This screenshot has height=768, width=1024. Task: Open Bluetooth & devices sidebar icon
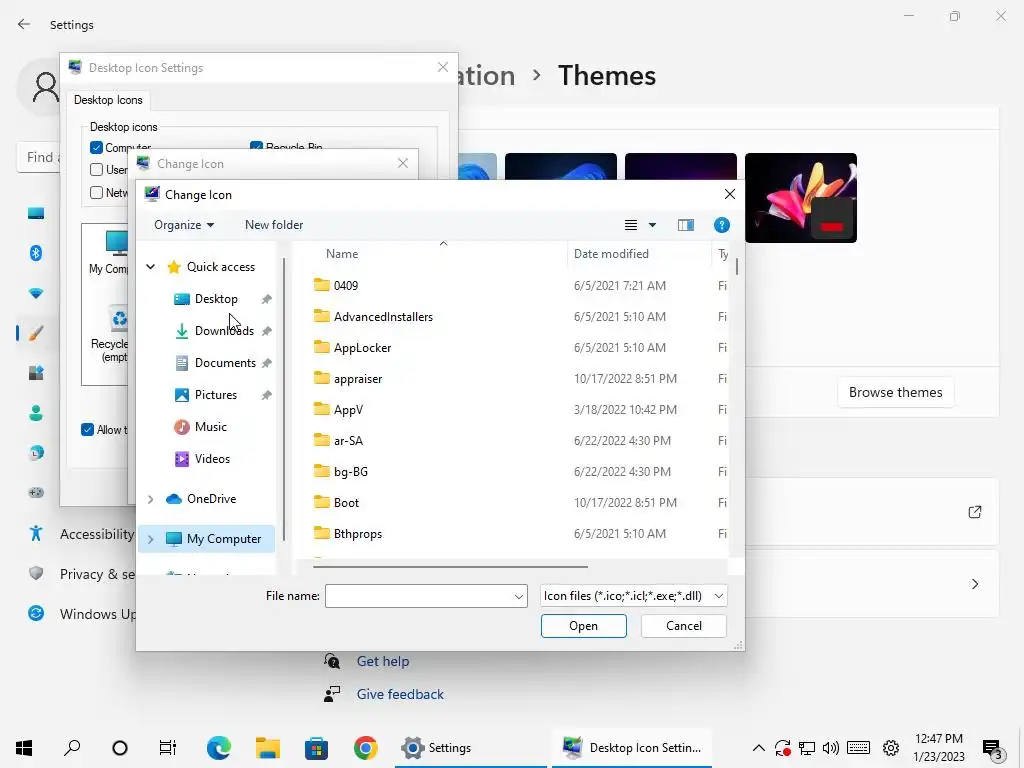(x=36, y=253)
